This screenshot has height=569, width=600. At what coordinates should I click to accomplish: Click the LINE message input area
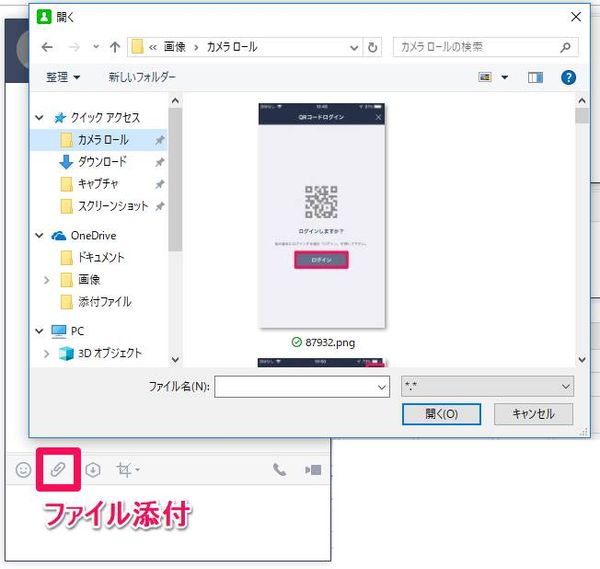coord(168,523)
